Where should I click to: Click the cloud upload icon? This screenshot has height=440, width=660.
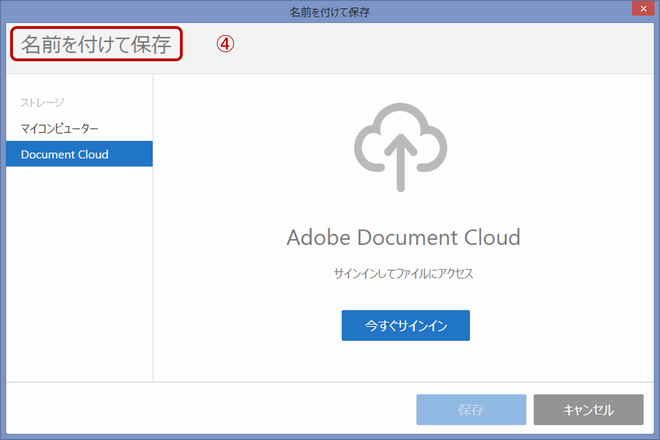pyautogui.click(x=401, y=147)
